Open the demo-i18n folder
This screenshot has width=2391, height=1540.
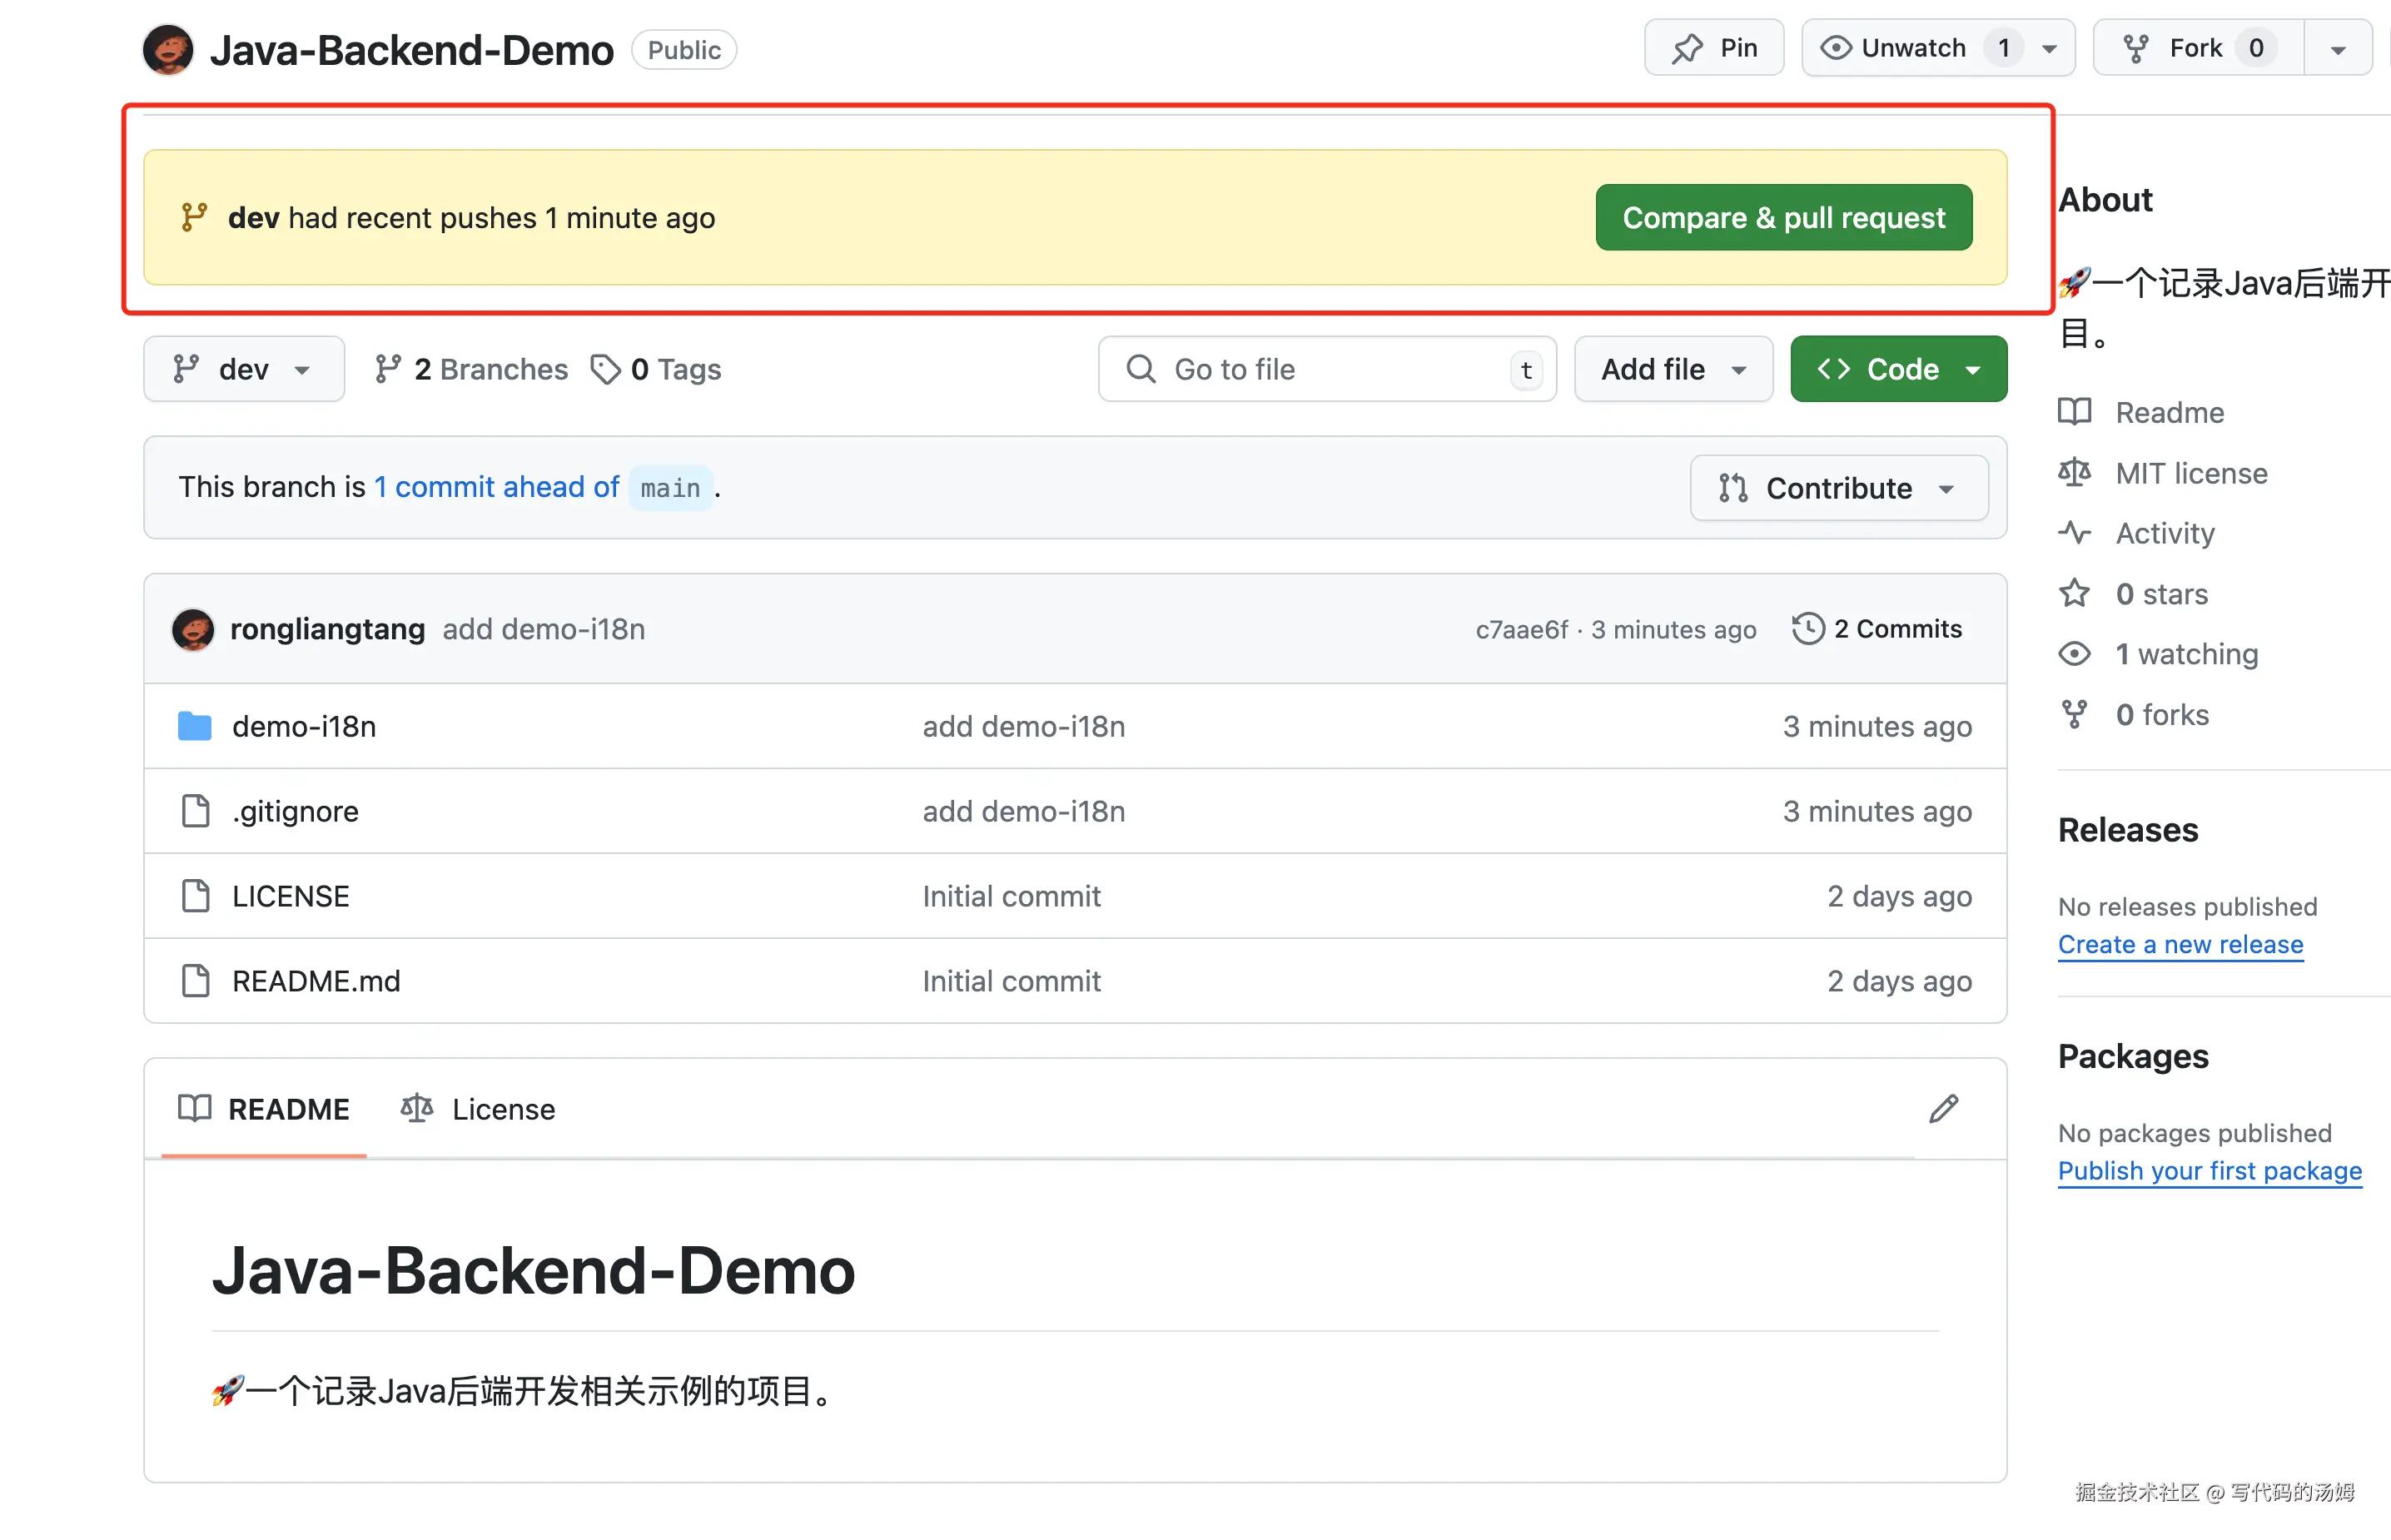coord(304,726)
